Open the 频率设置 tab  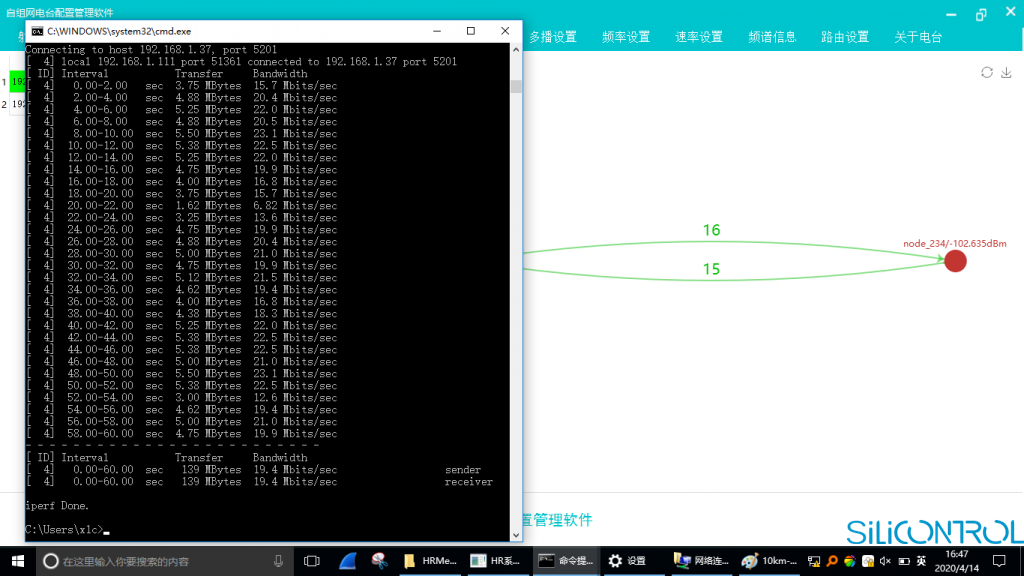(626, 37)
